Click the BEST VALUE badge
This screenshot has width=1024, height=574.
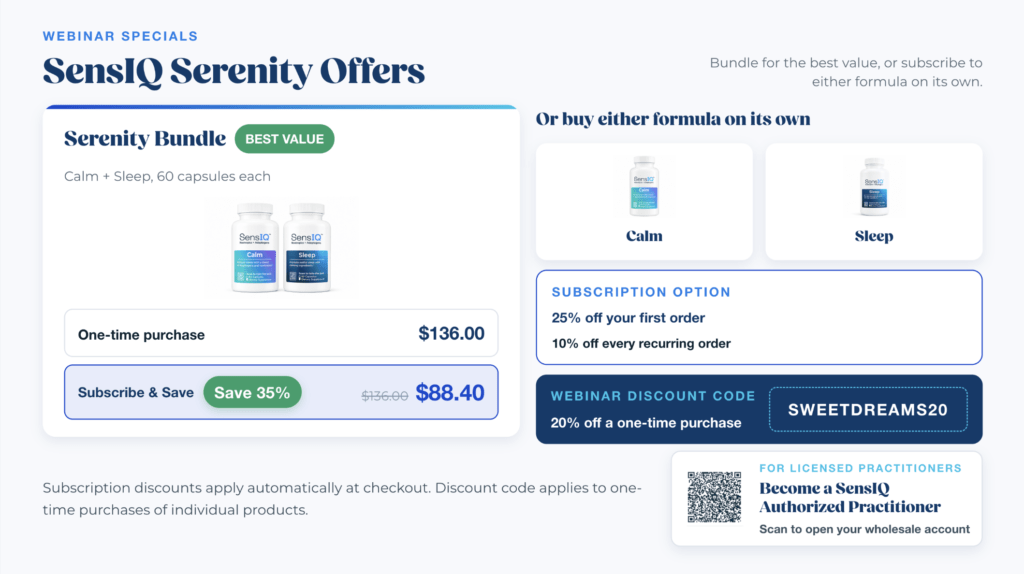click(284, 139)
